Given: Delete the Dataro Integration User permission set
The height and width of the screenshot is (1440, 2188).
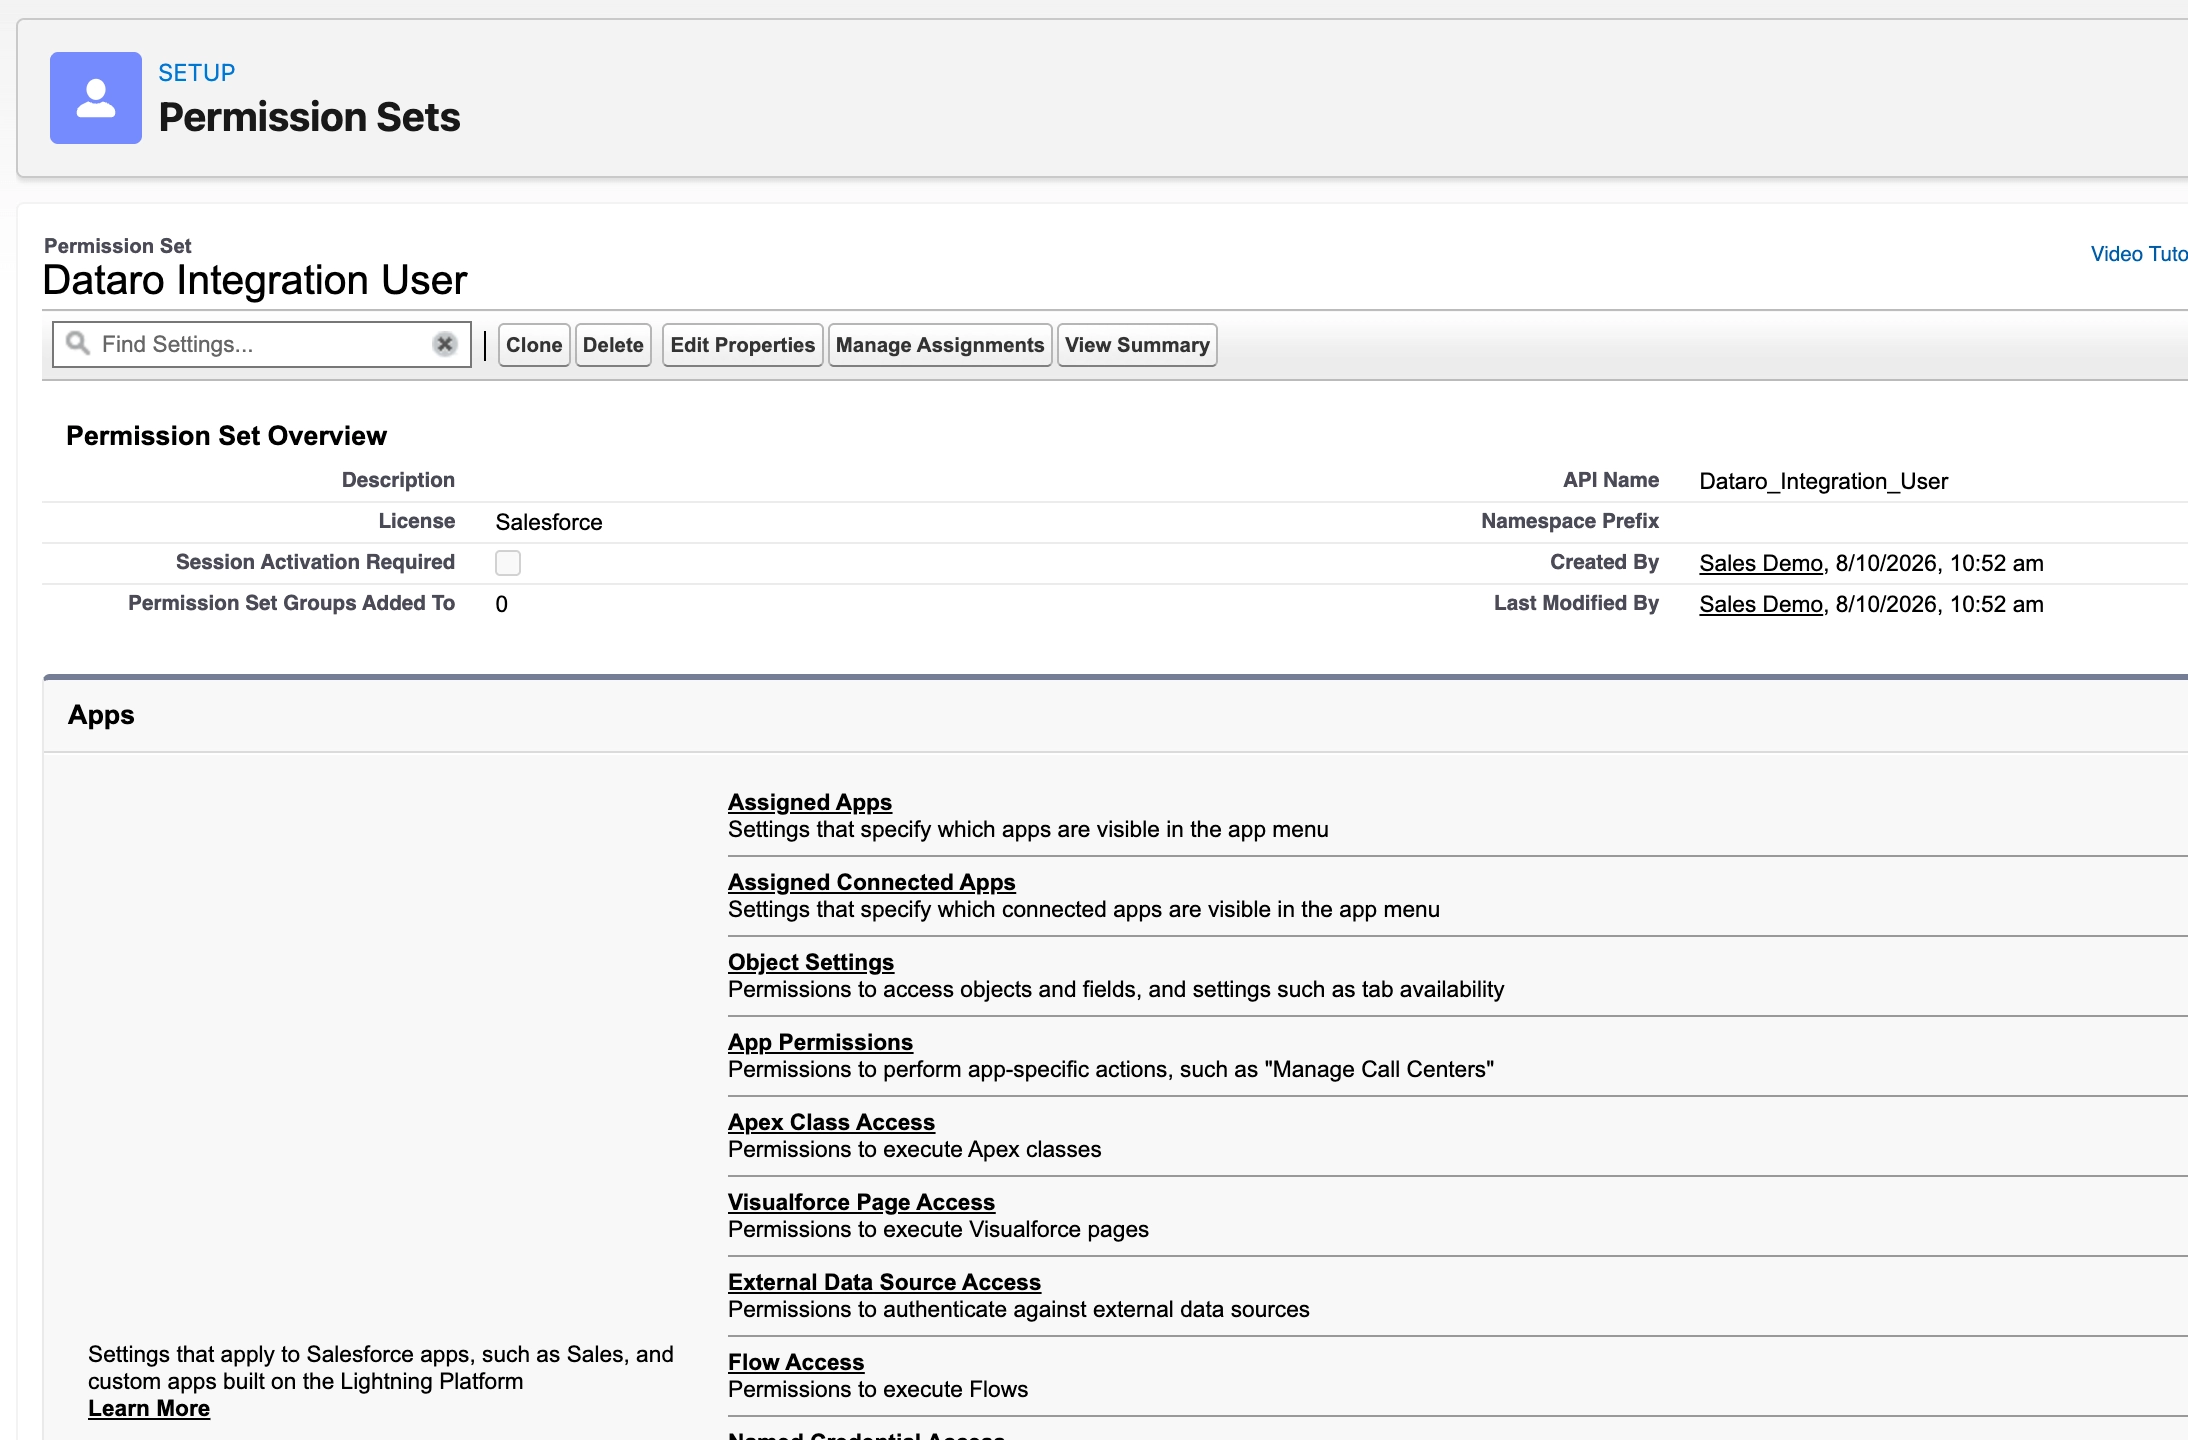Looking at the screenshot, I should click(613, 345).
